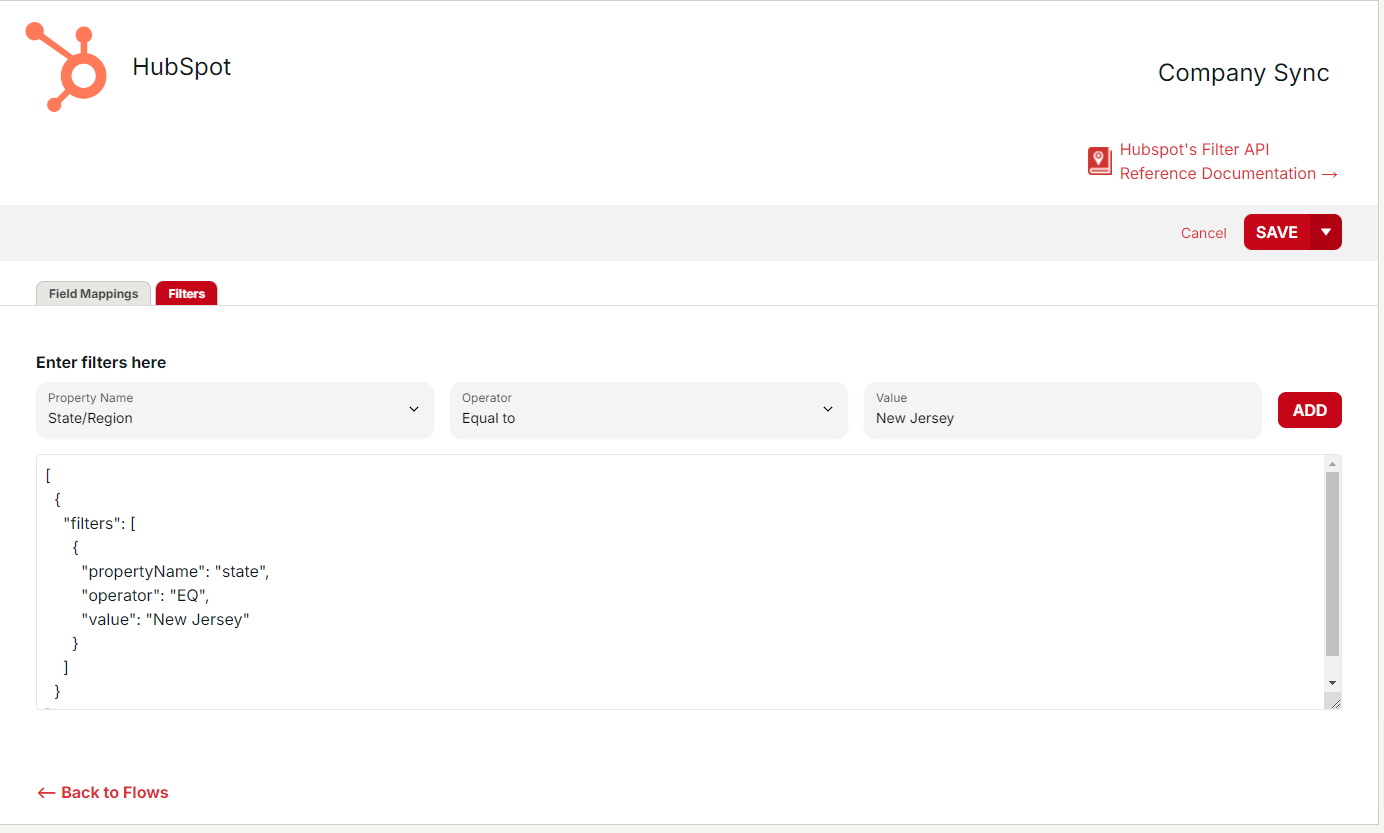
Task: Click inside the filters JSON text area
Action: pyautogui.click(x=680, y=582)
